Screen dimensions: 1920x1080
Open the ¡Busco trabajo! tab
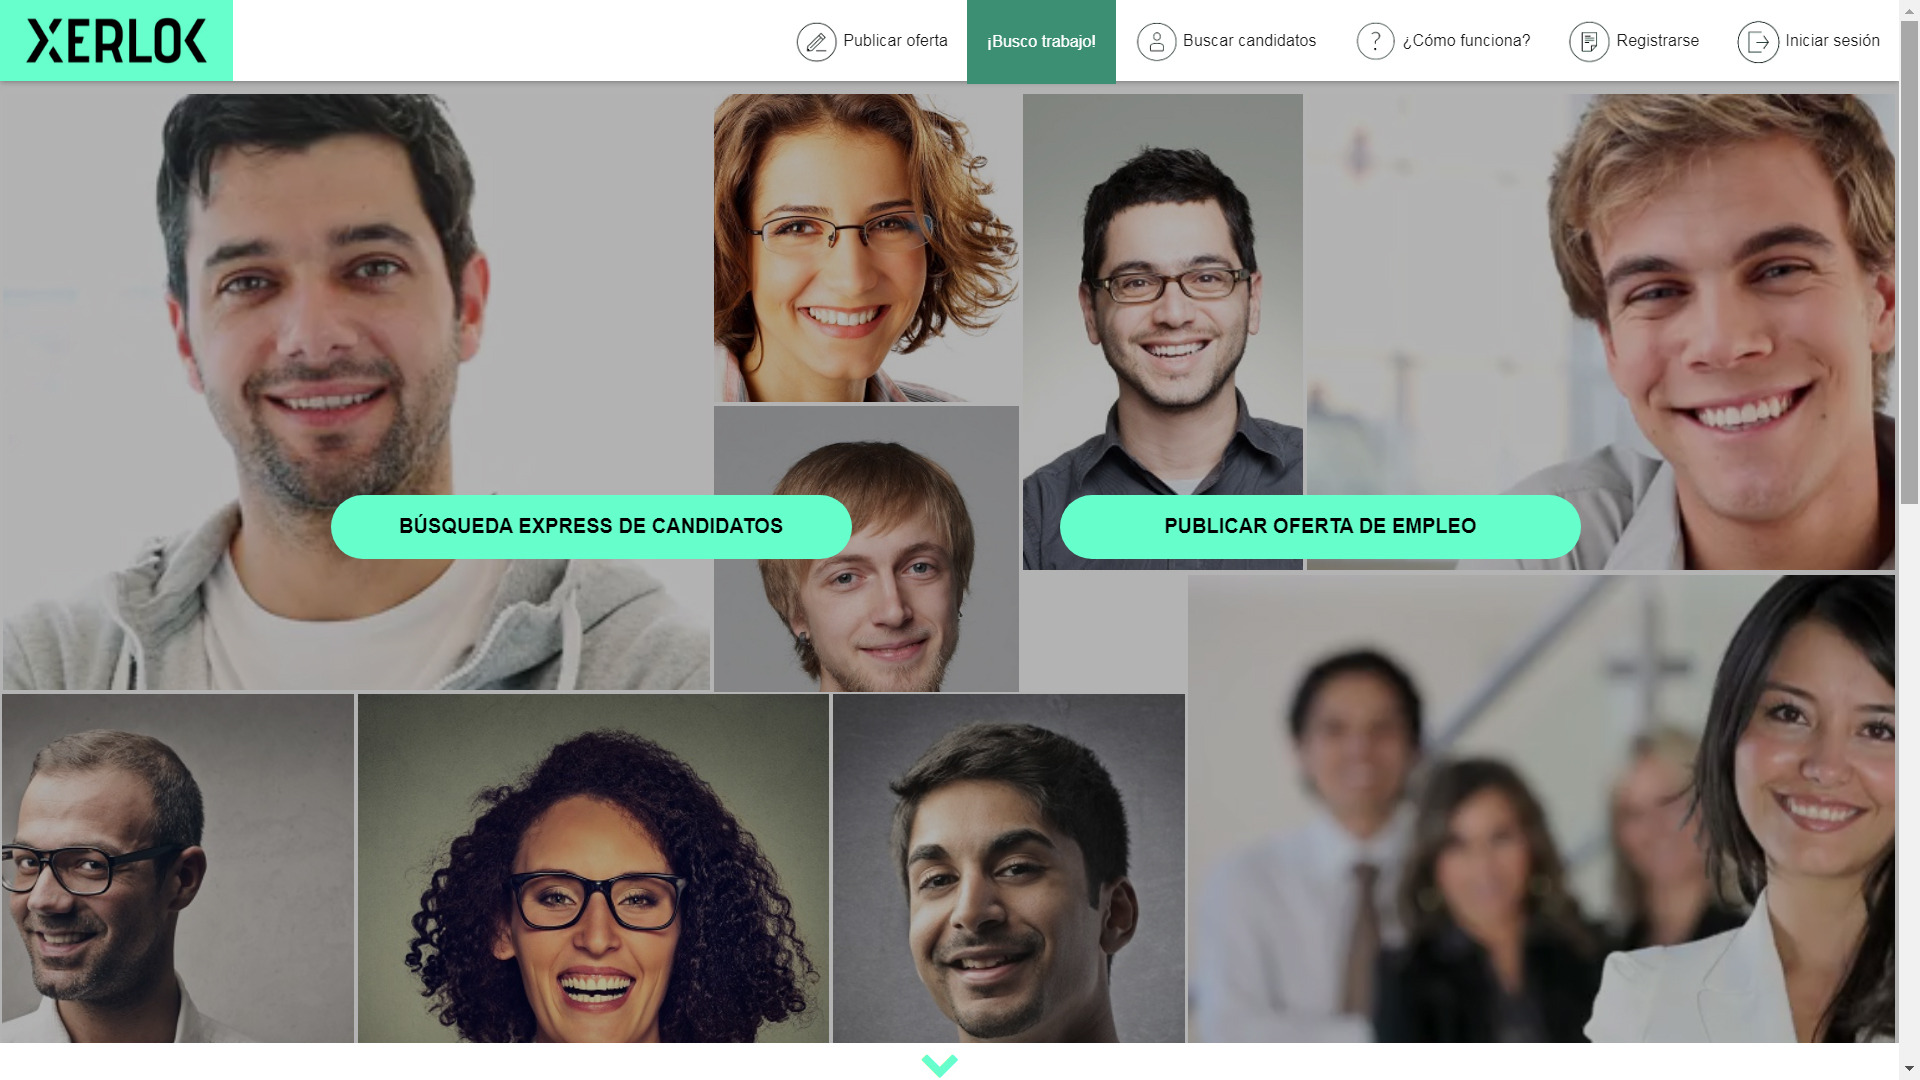pos(1041,41)
